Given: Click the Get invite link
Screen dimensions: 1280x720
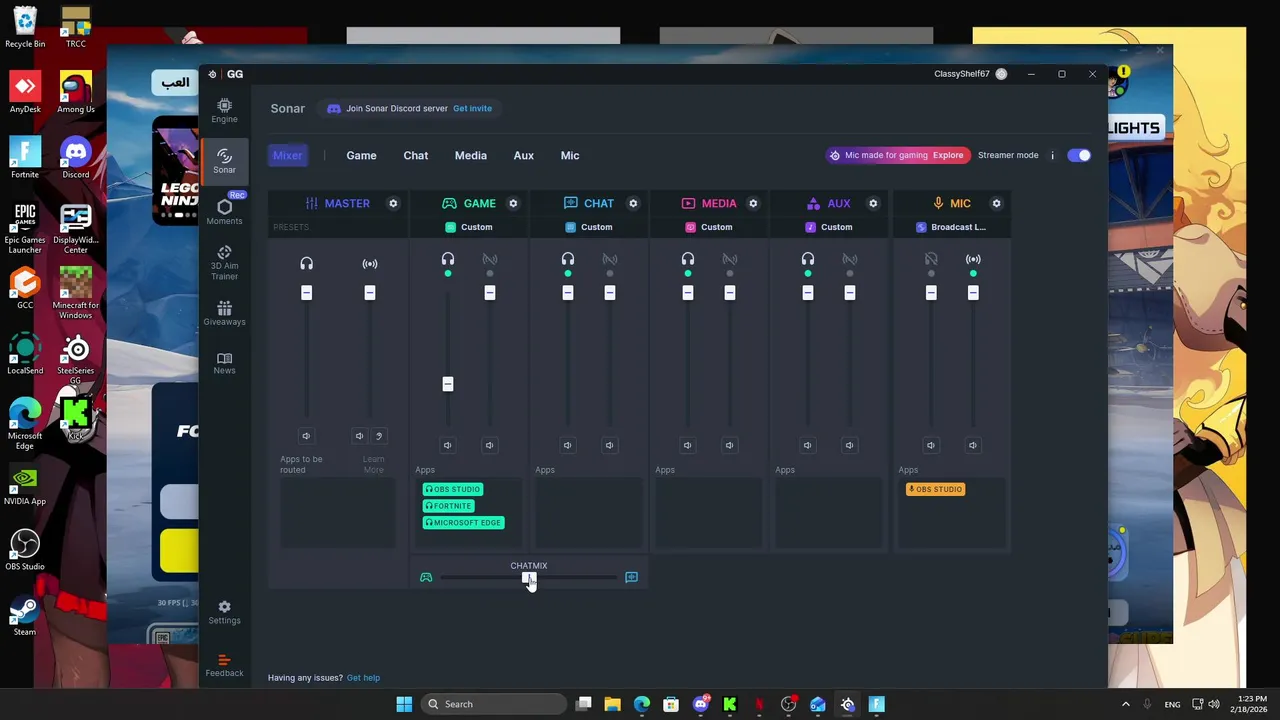Looking at the screenshot, I should coord(472,108).
